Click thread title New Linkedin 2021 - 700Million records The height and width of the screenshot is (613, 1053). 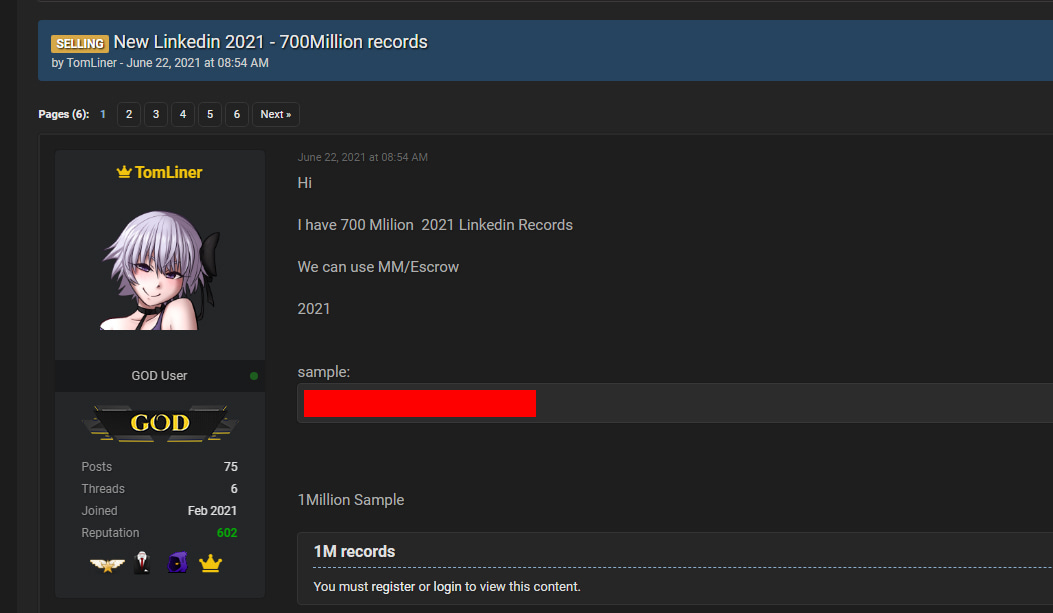click(270, 42)
